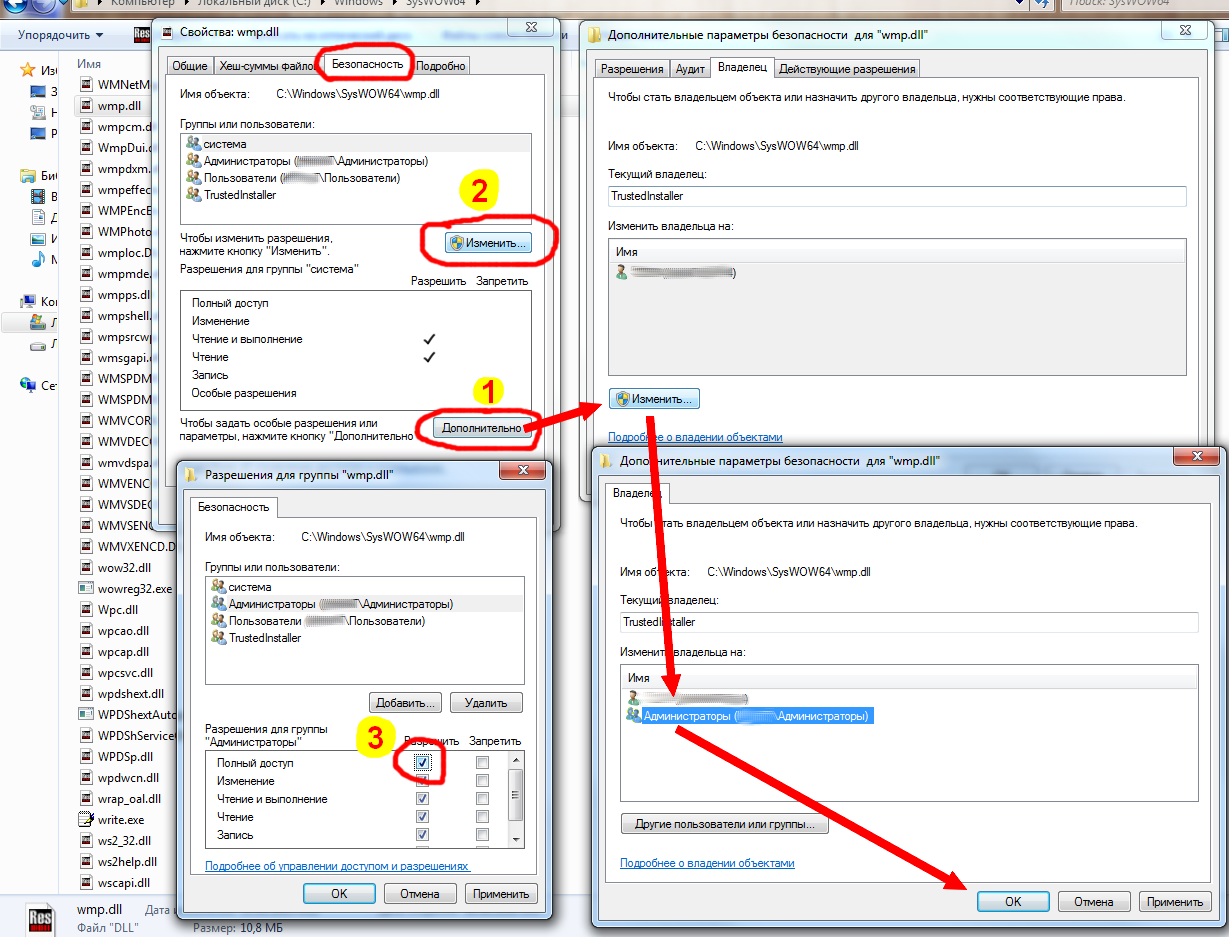Select the Wpc.dll file icon in Explorer
The height and width of the screenshot is (937, 1229).
pos(87,610)
